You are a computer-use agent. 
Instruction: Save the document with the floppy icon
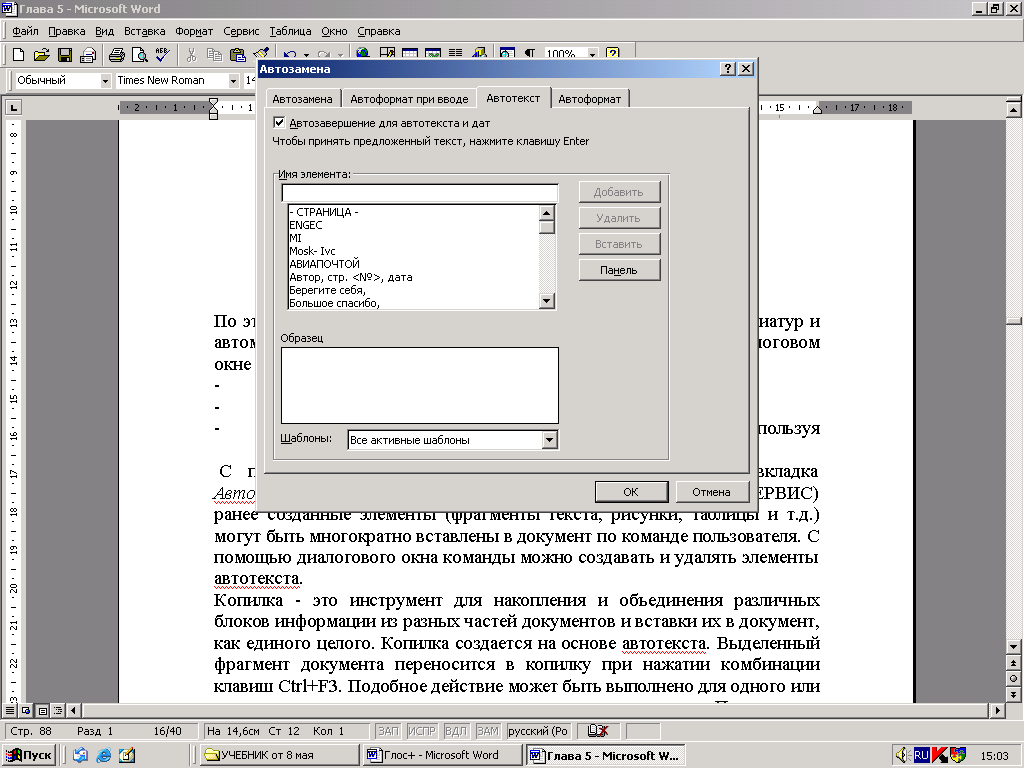pyautogui.click(x=65, y=55)
